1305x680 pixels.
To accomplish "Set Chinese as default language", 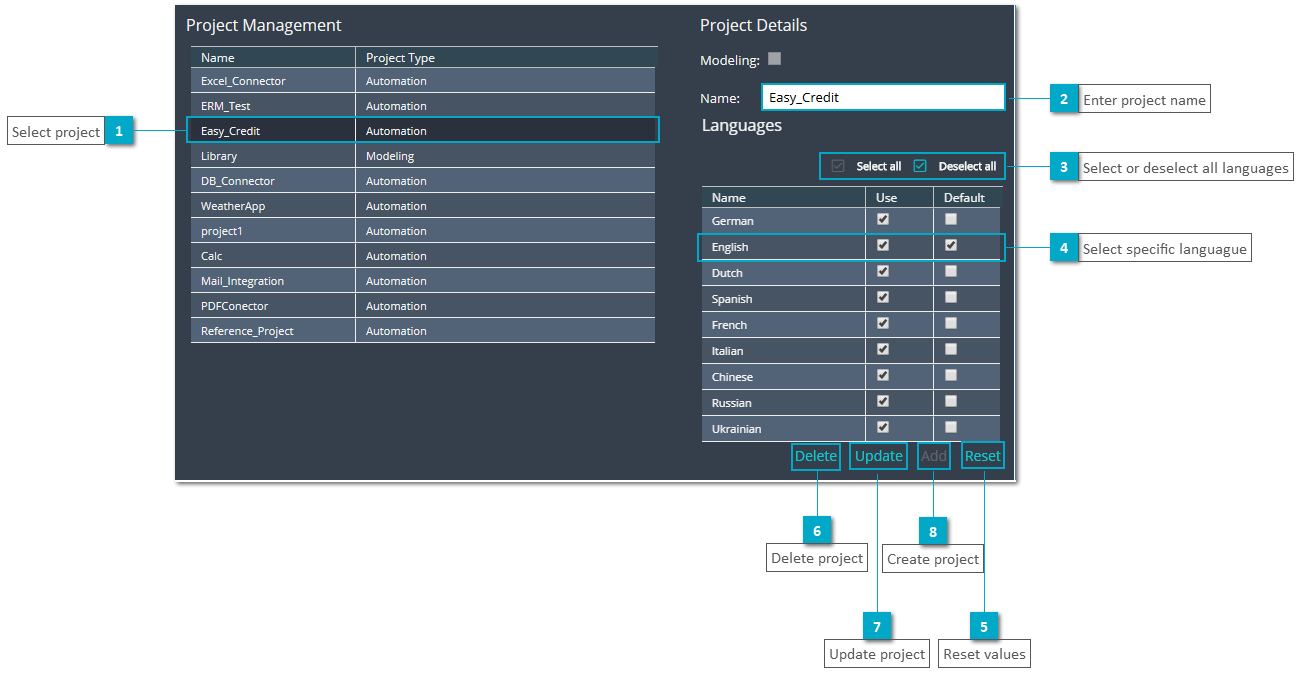I will tap(951, 375).
